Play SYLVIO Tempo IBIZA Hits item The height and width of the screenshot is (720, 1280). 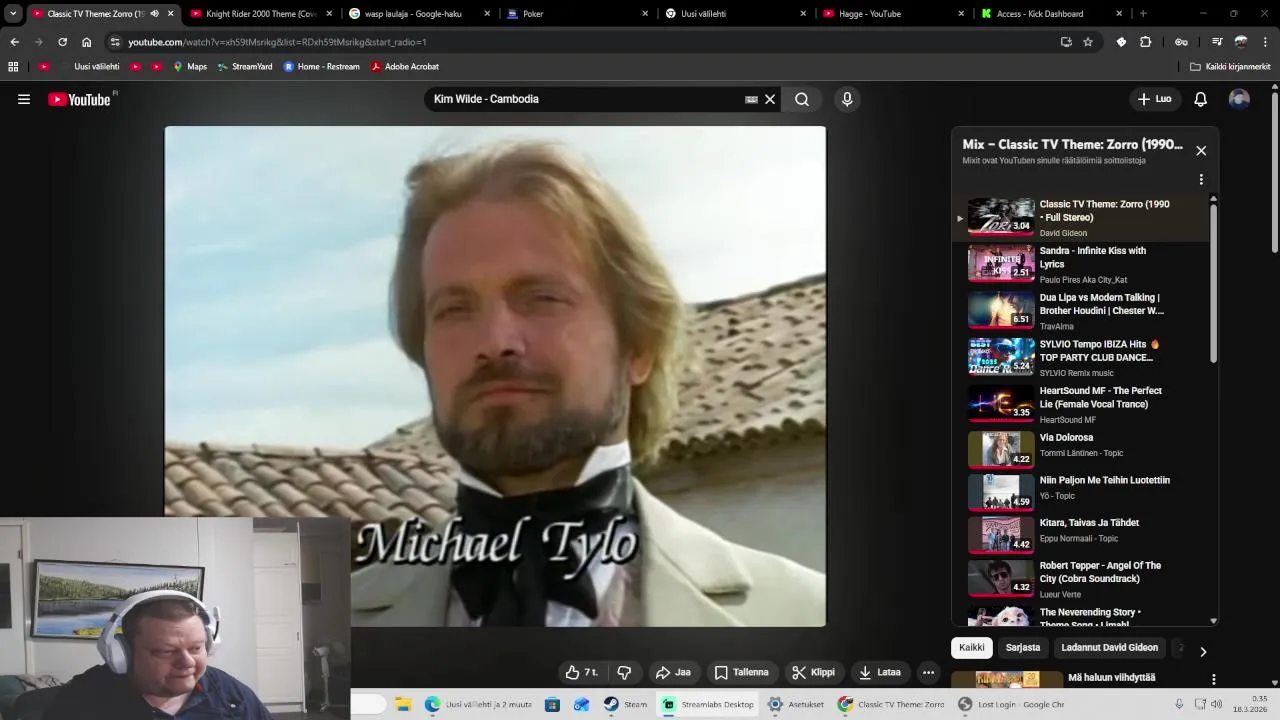[1081, 358]
